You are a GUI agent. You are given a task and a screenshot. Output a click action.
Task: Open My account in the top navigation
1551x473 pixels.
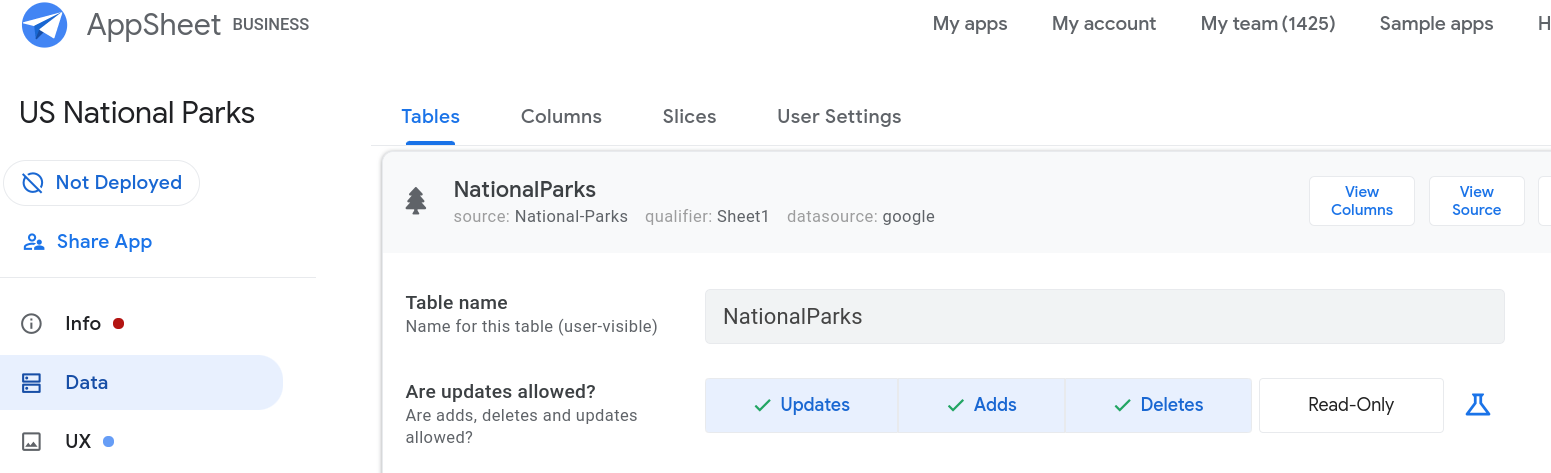click(x=1104, y=24)
